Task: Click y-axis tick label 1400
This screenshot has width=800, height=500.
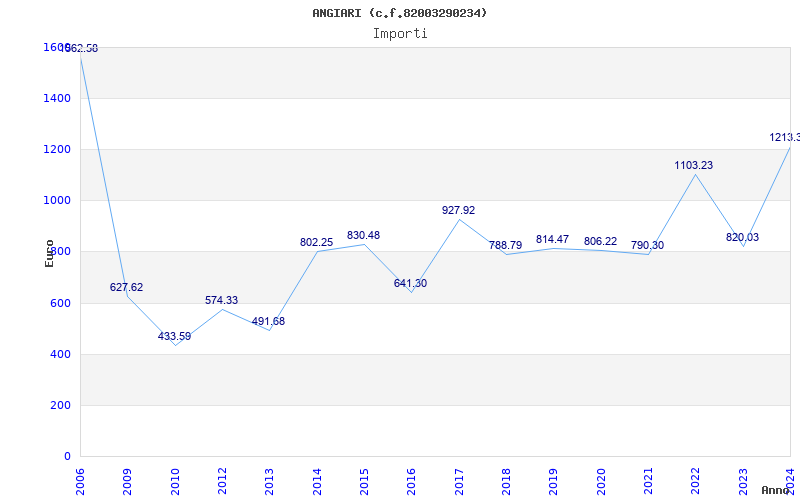Action: tap(57, 98)
